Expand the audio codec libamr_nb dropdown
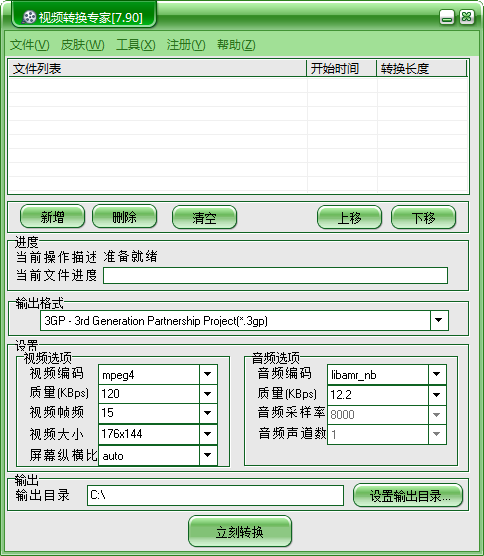This screenshot has width=484, height=556. pos(437,374)
